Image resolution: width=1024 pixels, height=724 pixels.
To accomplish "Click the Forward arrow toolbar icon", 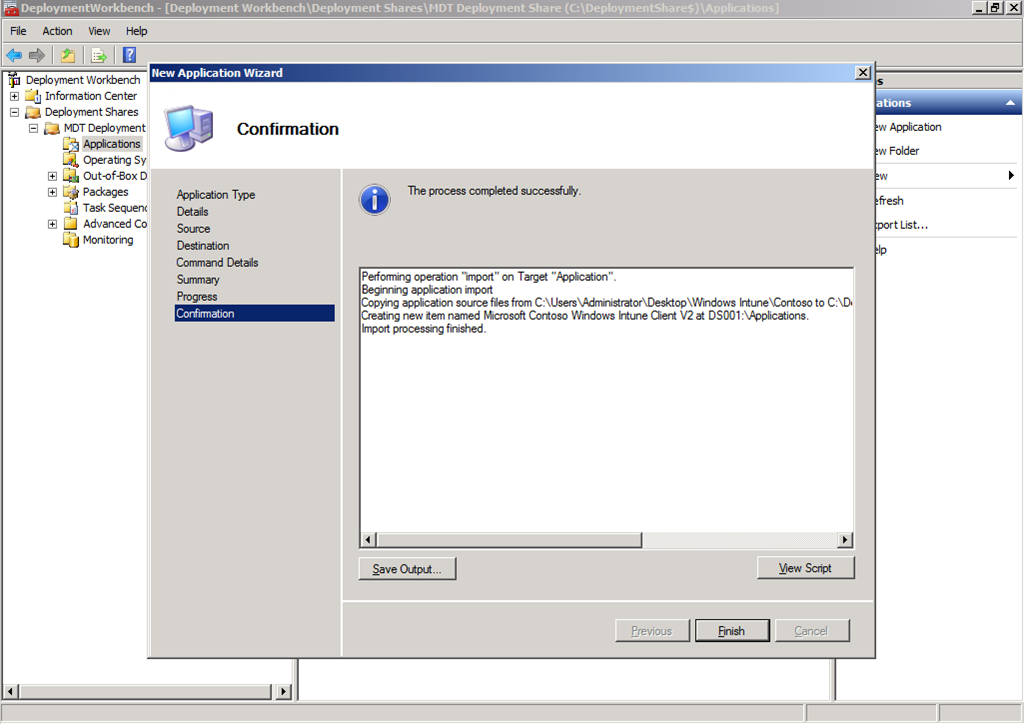I will click(x=37, y=55).
